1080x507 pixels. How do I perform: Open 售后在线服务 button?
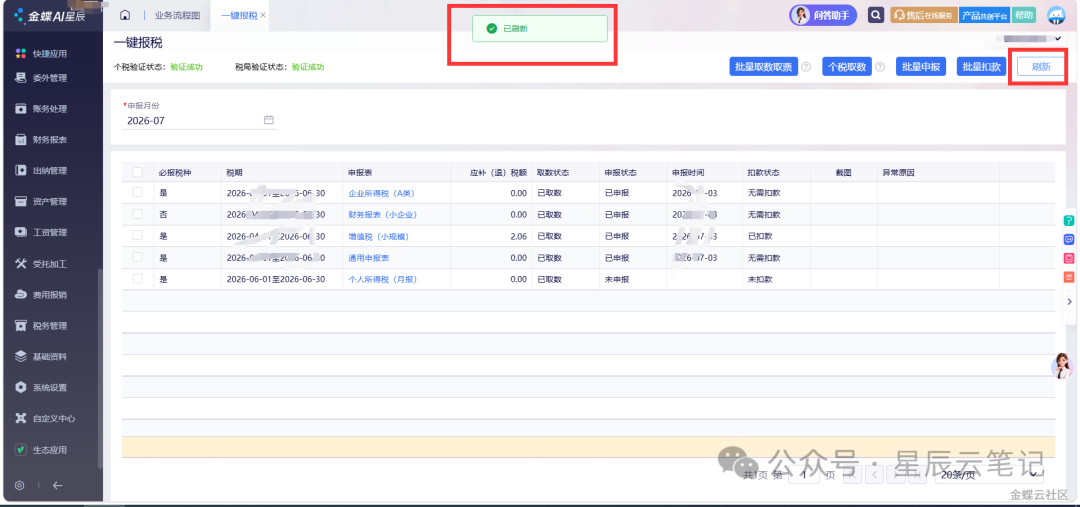[x=924, y=15]
